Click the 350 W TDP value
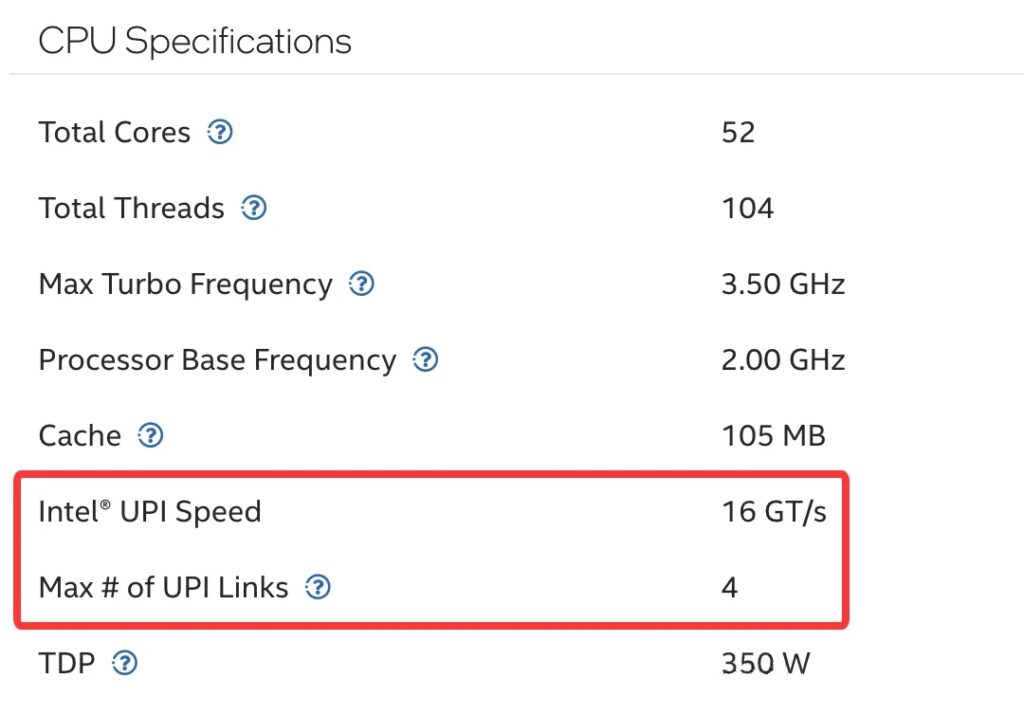1024x715 pixels. pos(765,662)
